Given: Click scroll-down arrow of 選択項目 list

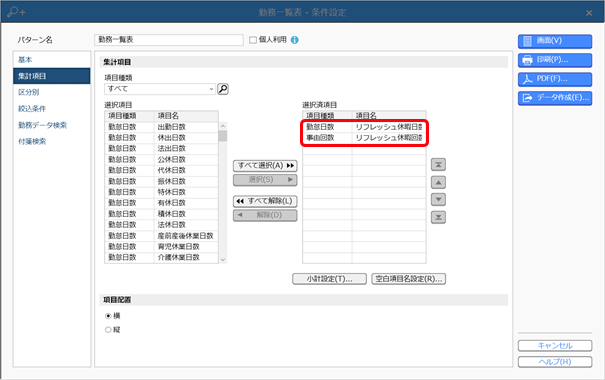Looking at the screenshot, I should click(x=223, y=260).
